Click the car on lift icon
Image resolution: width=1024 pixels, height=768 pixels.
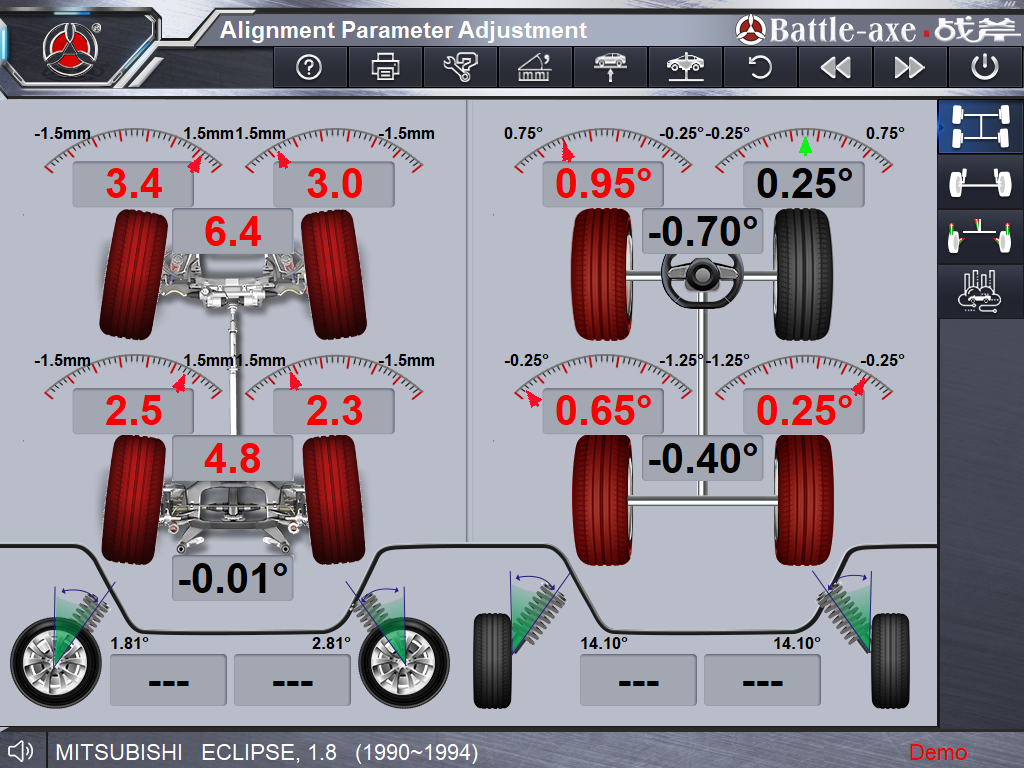tap(685, 68)
